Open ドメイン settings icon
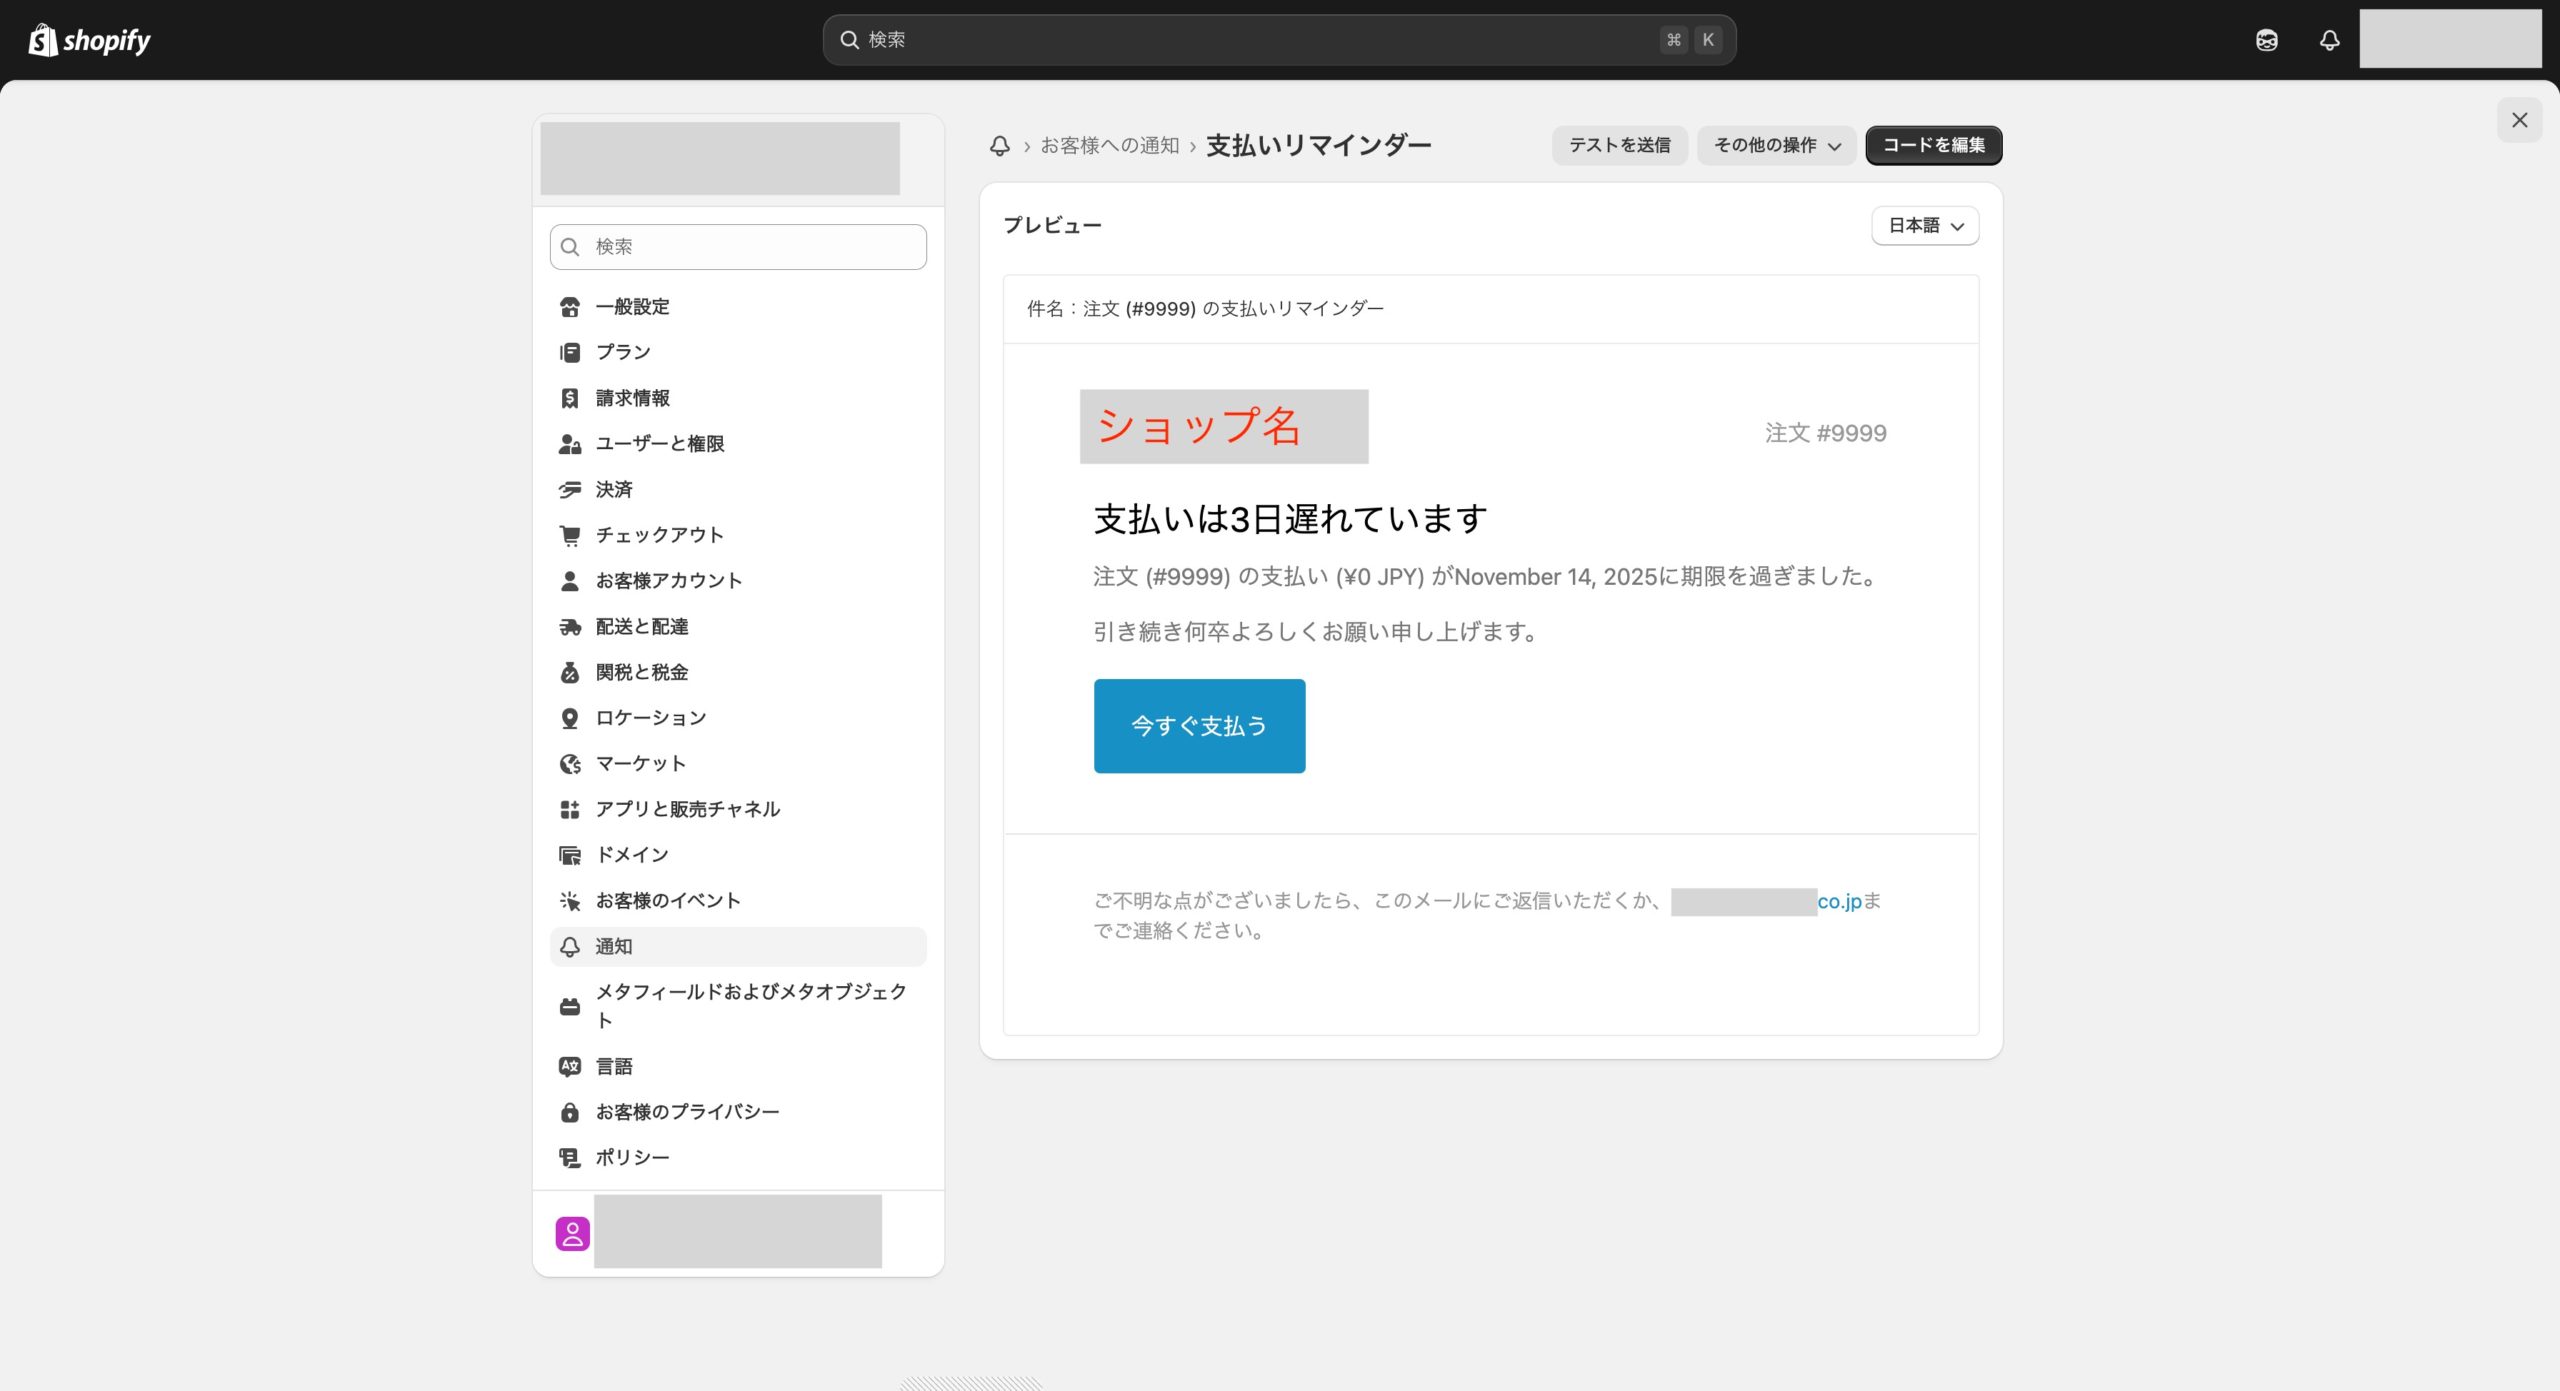Viewport: 2560px width, 1391px height. click(570, 855)
